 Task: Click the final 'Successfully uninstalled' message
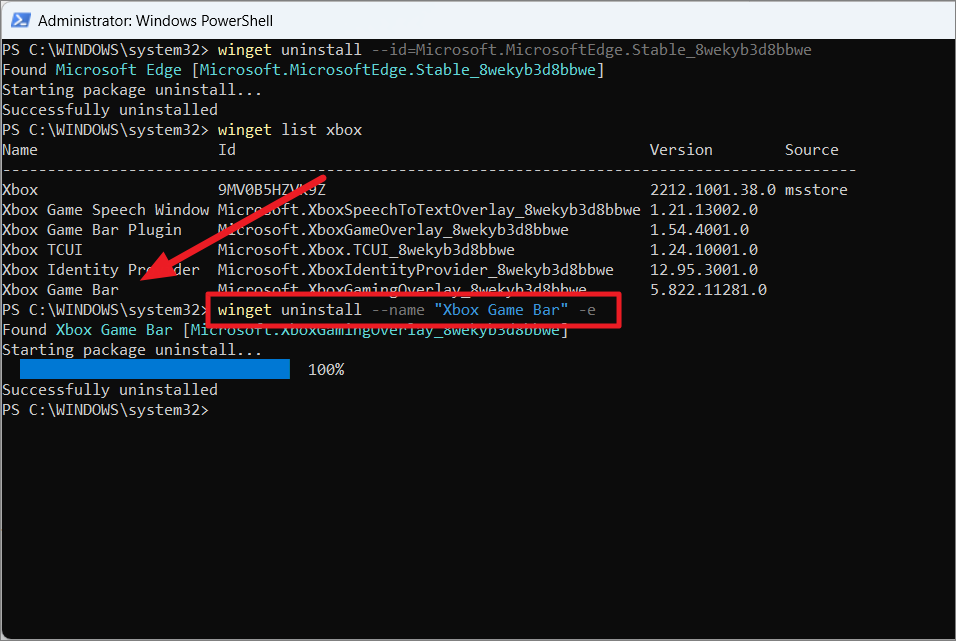(x=110, y=390)
